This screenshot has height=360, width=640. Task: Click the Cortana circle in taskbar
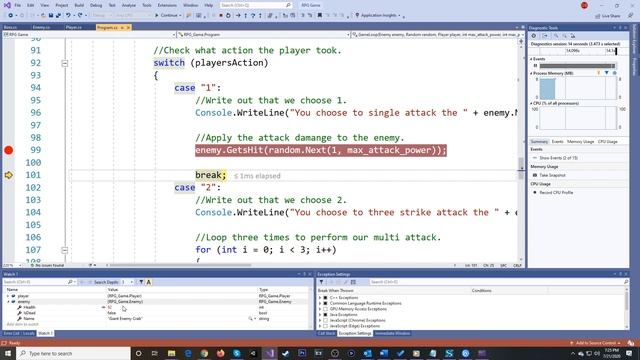coord(138,353)
